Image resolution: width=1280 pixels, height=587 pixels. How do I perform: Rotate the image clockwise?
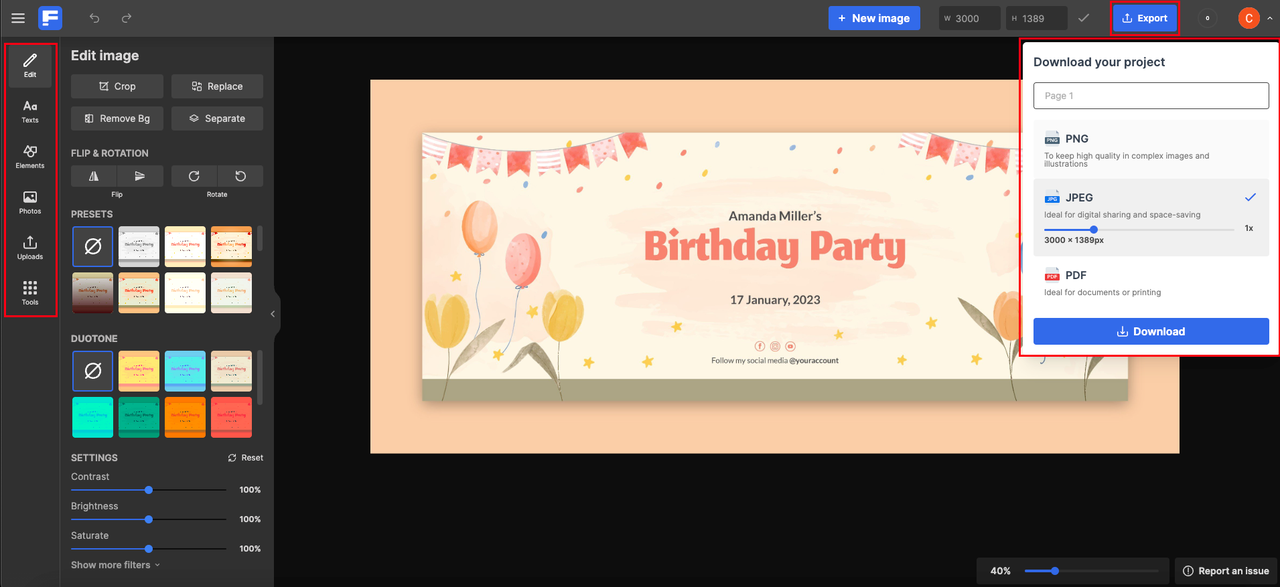click(x=194, y=176)
